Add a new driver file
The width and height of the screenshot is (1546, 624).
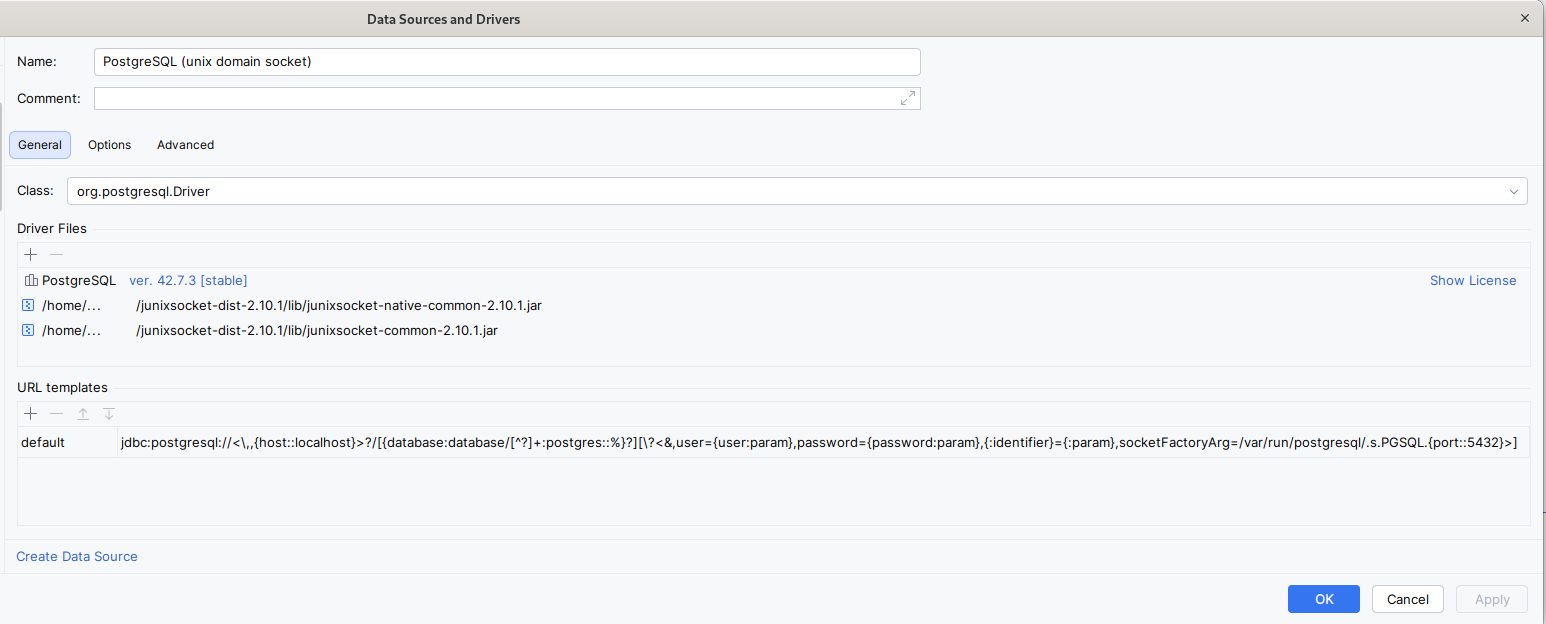tap(30, 255)
